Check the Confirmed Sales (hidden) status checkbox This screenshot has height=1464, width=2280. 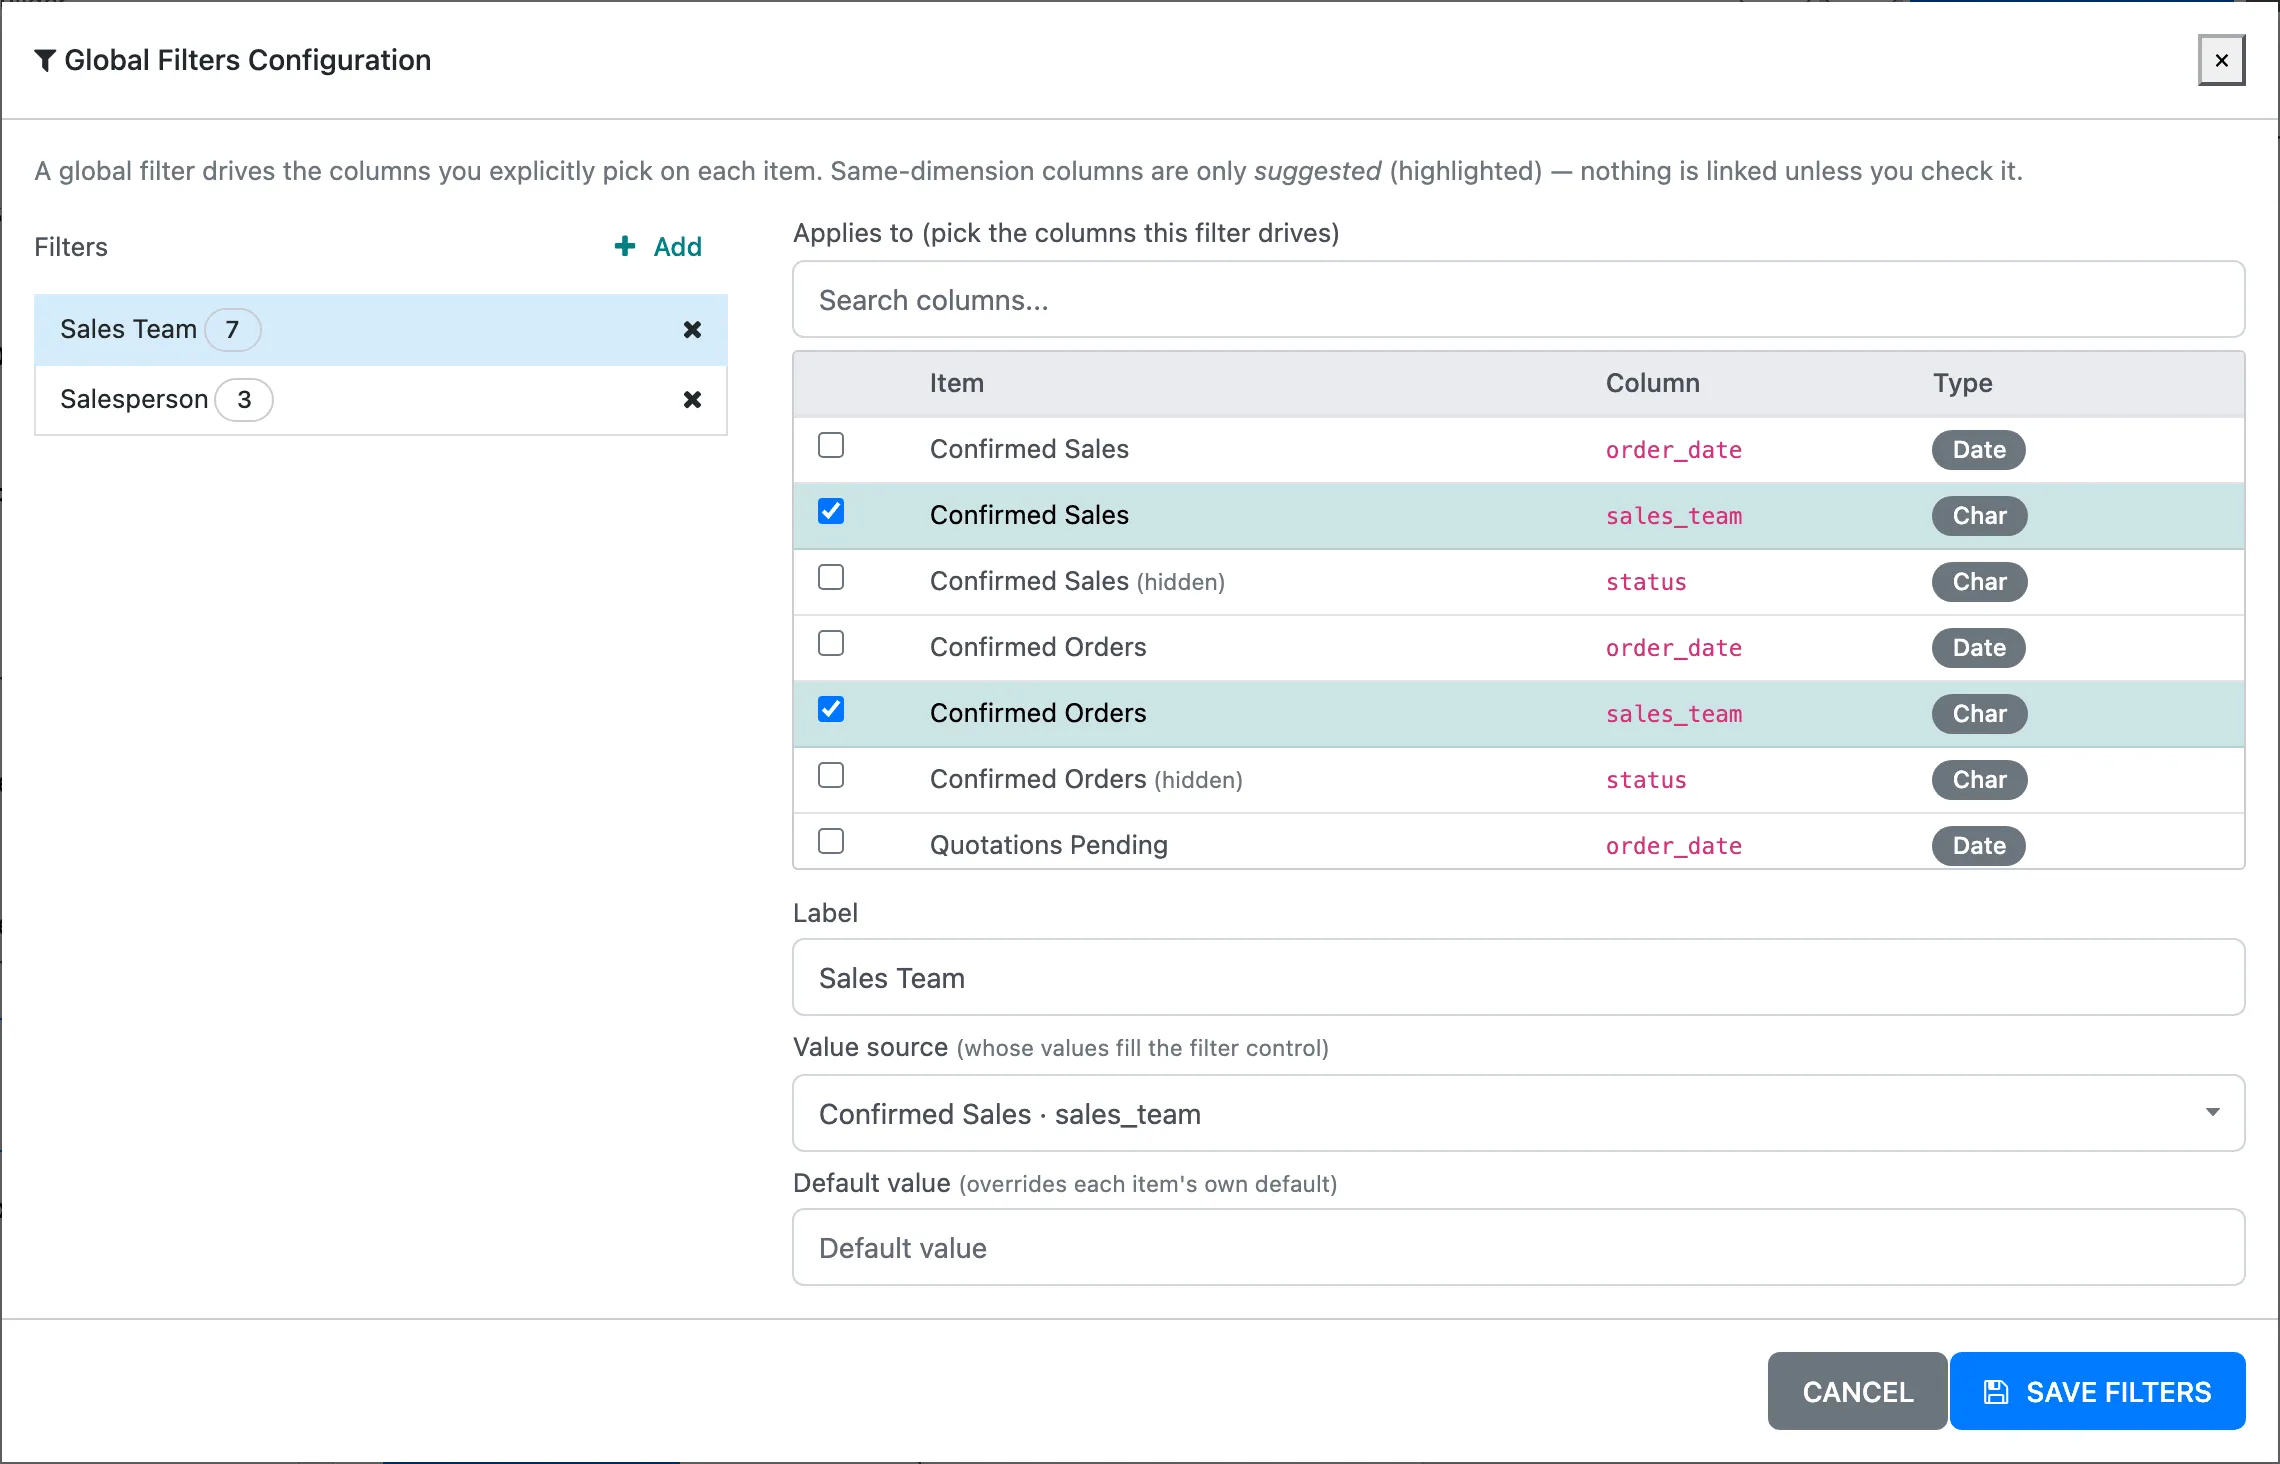(x=831, y=577)
